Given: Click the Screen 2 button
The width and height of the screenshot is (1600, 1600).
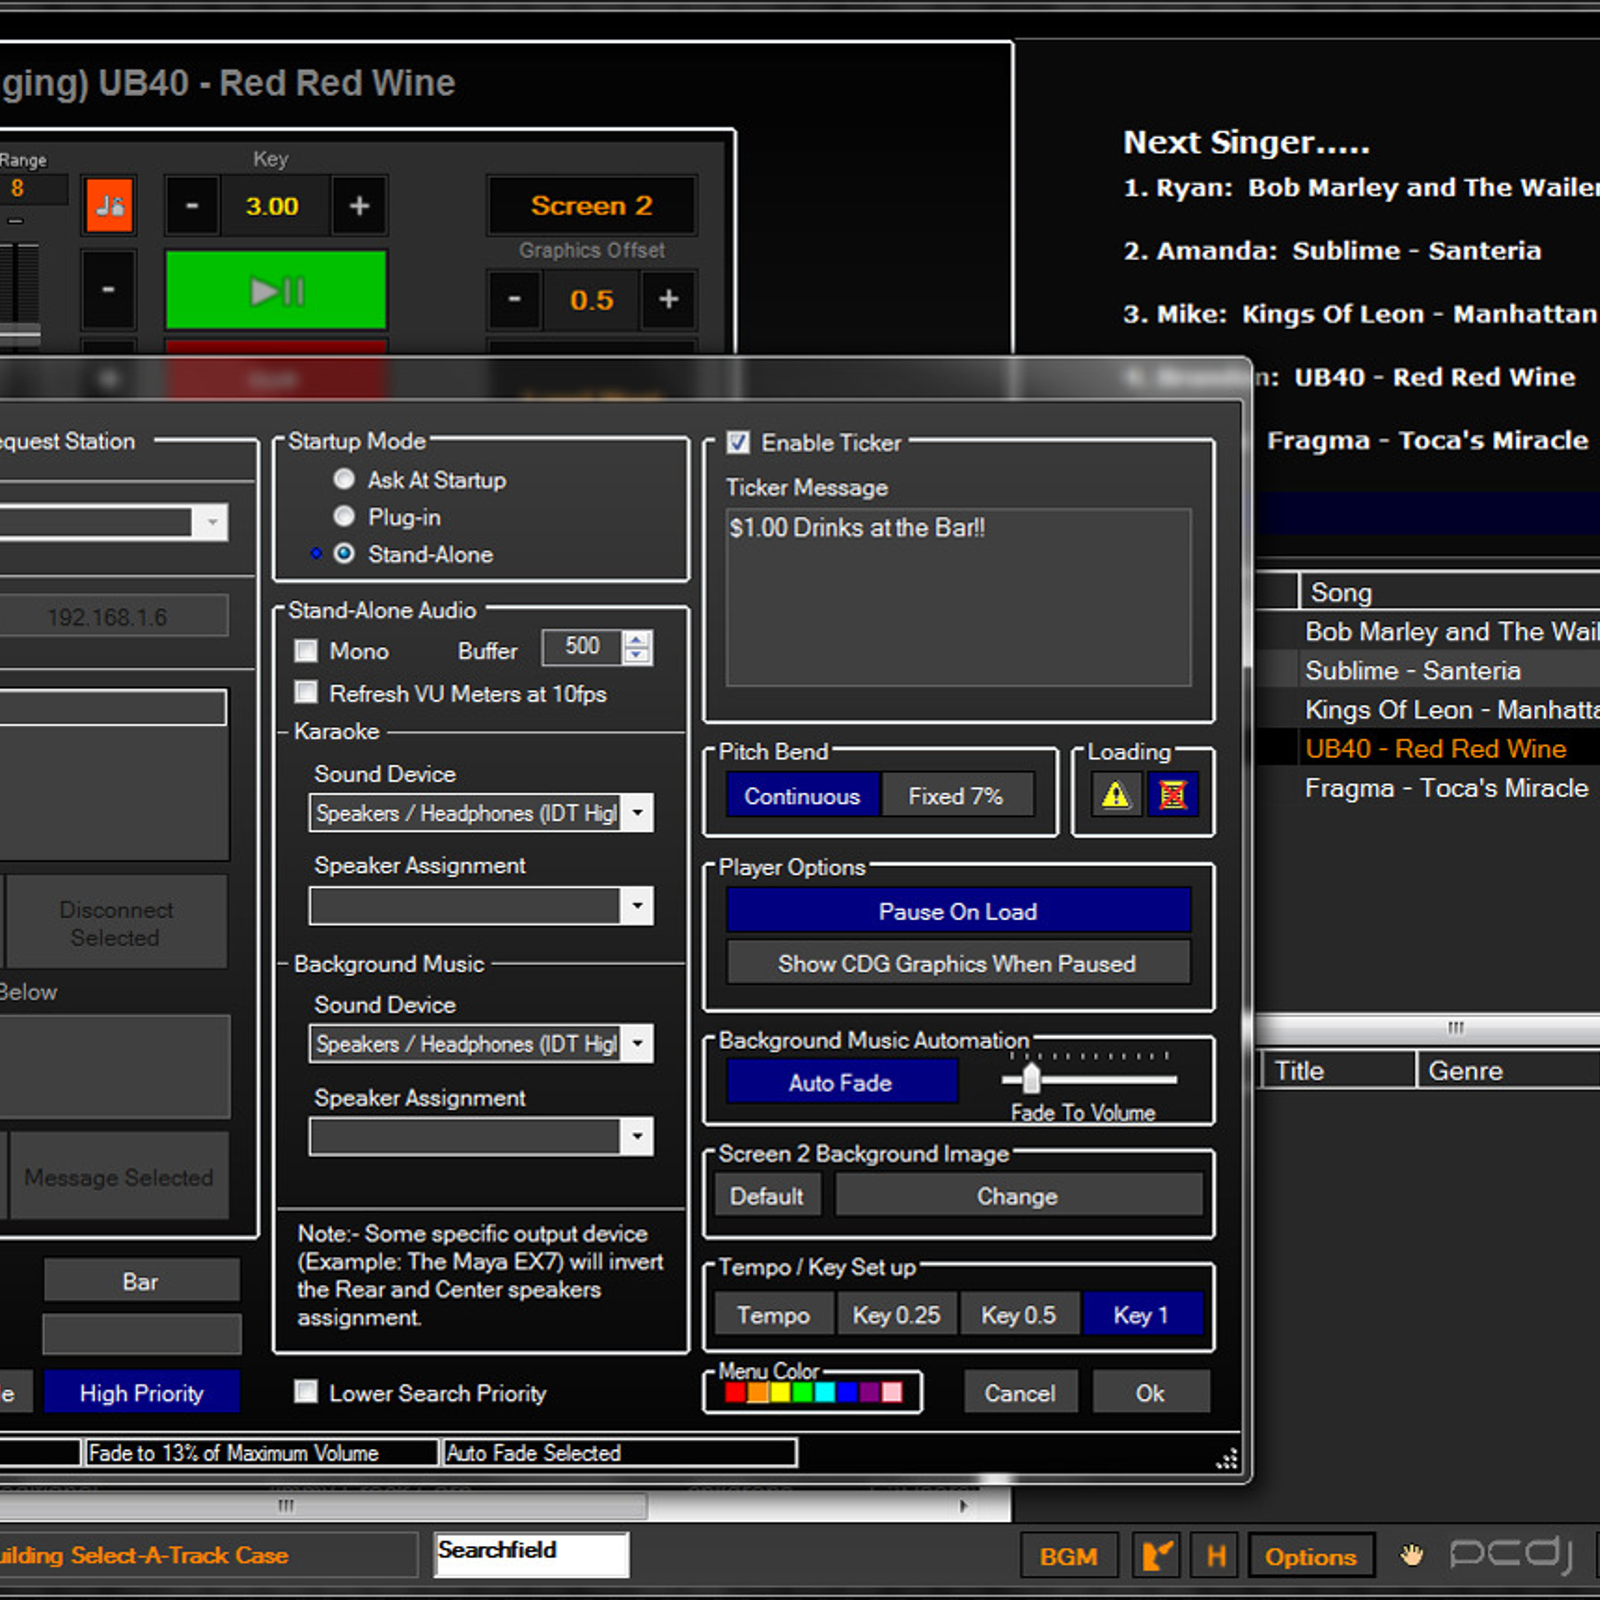Looking at the screenshot, I should (592, 205).
